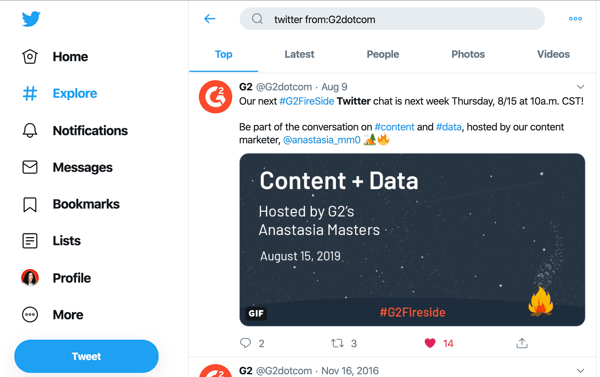The height and width of the screenshot is (377, 600).
Task: Open the three-dot search options menu
Action: click(x=575, y=19)
